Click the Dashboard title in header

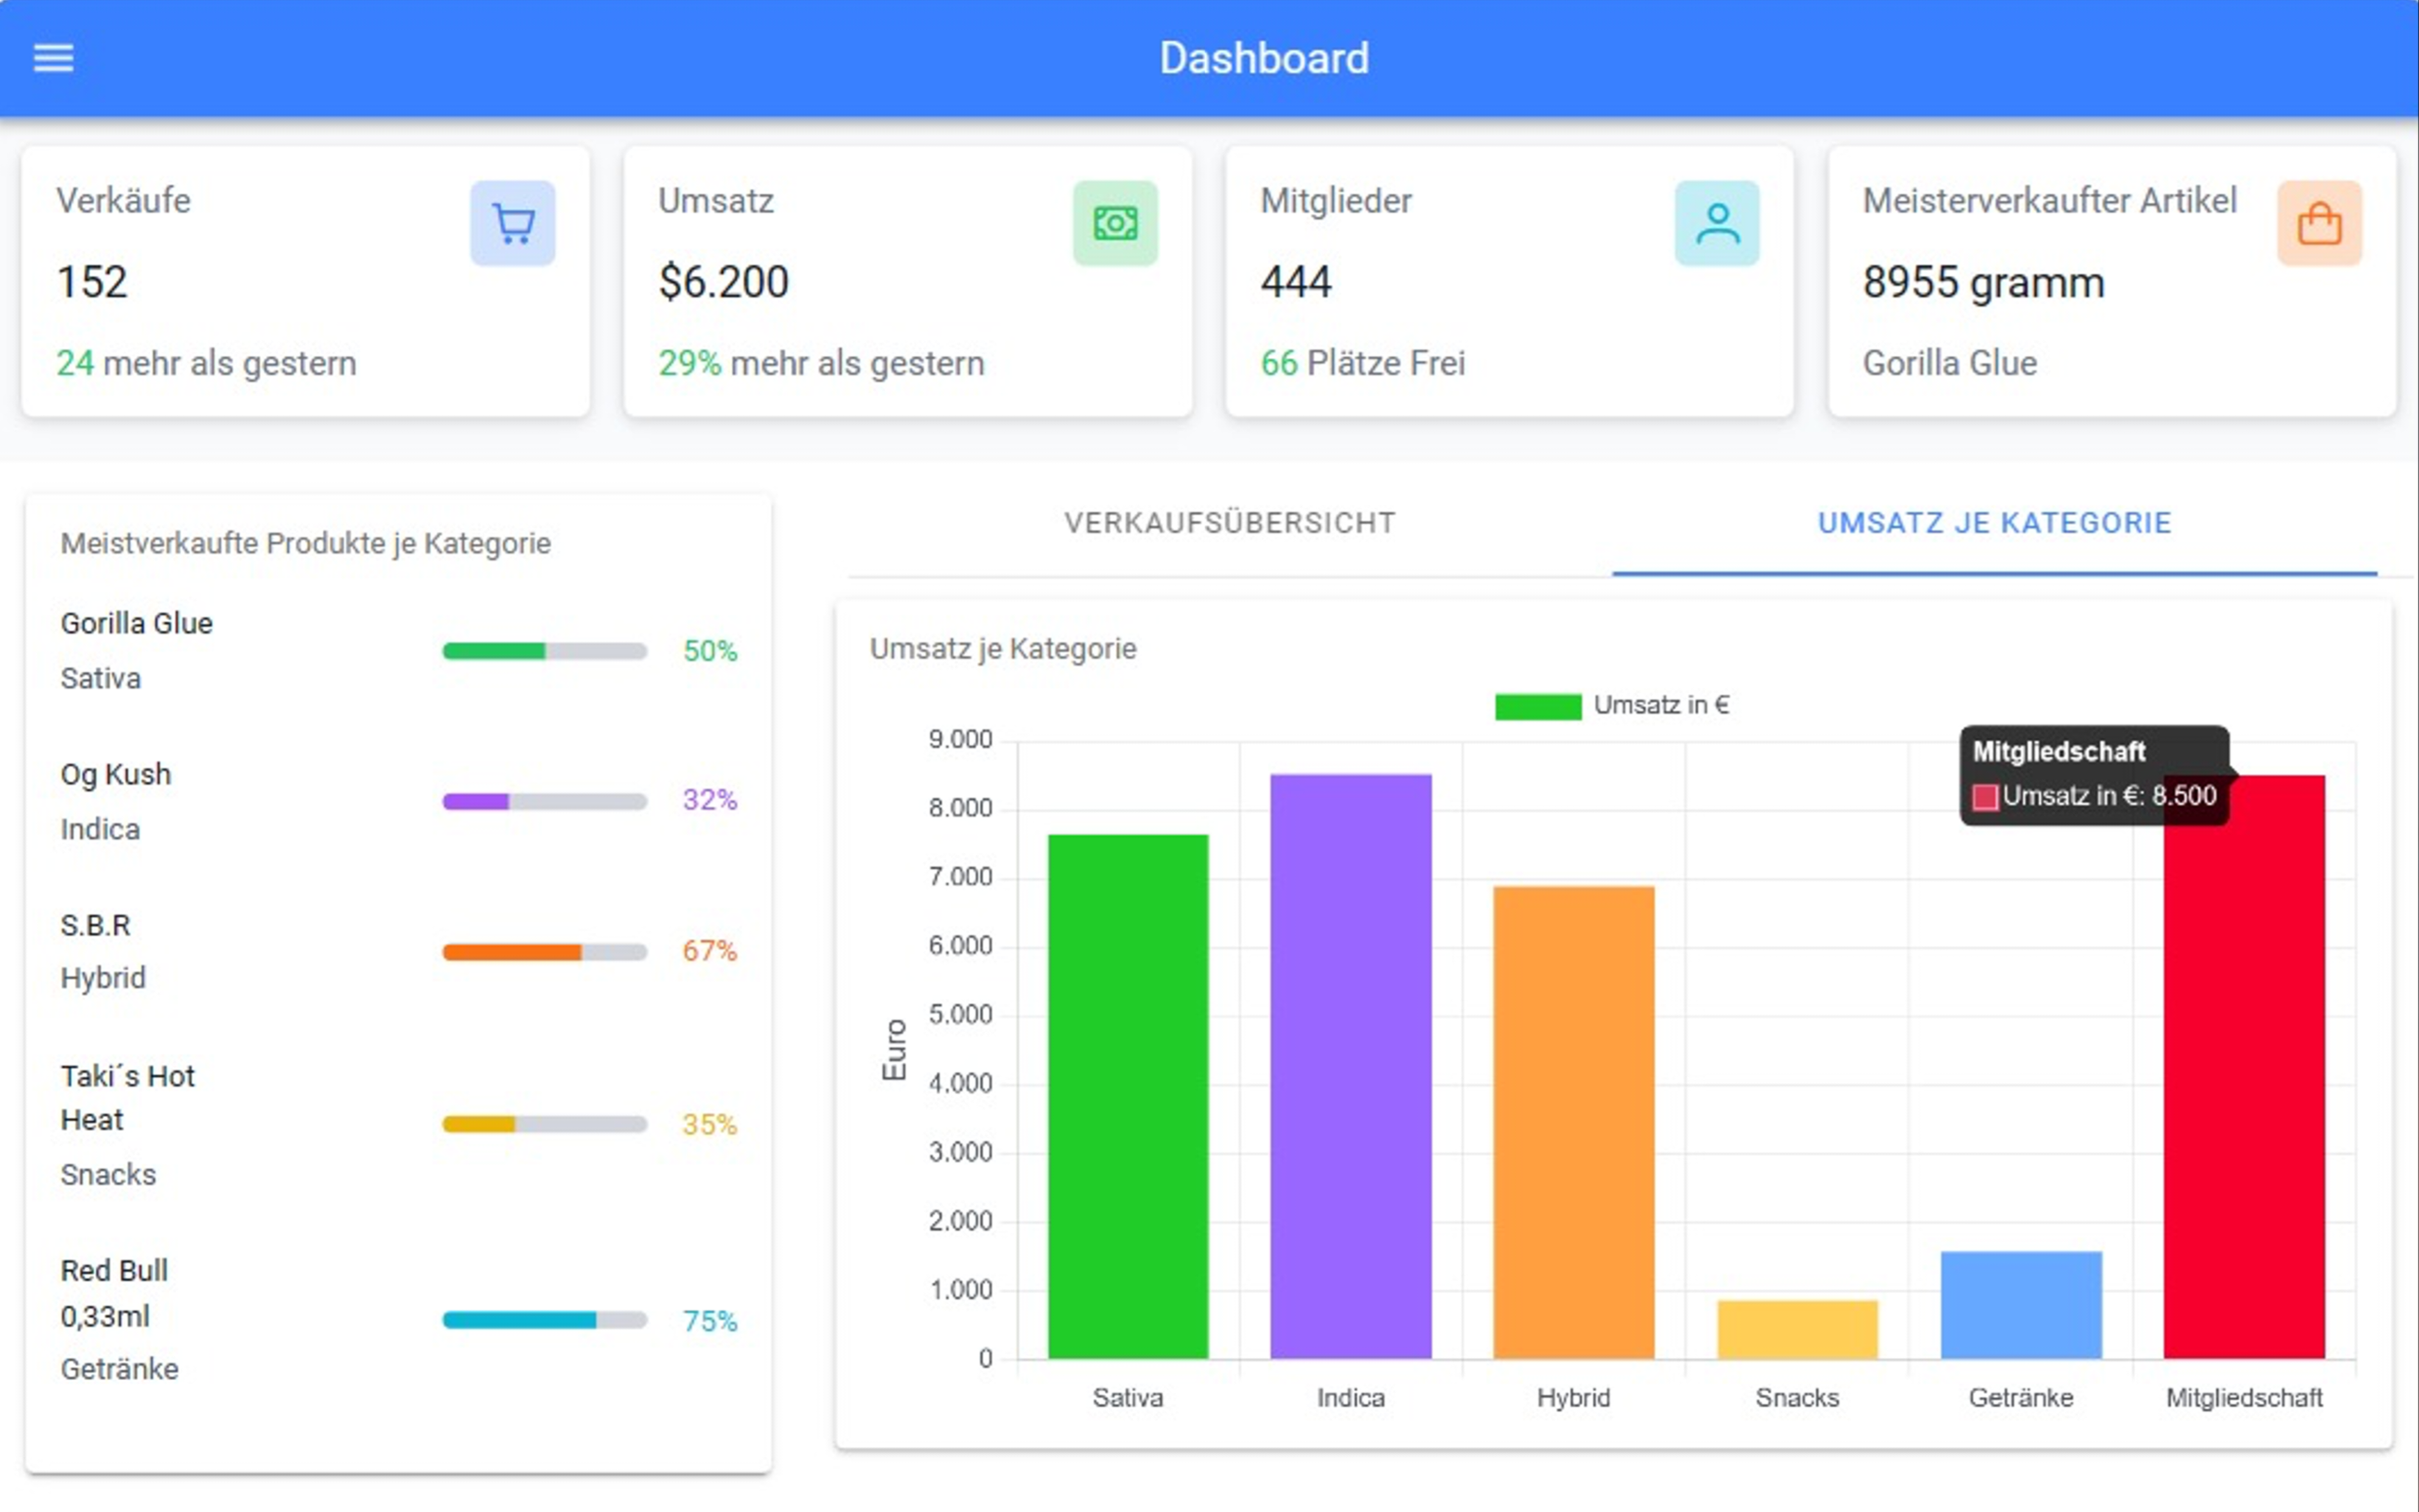click(x=1263, y=58)
